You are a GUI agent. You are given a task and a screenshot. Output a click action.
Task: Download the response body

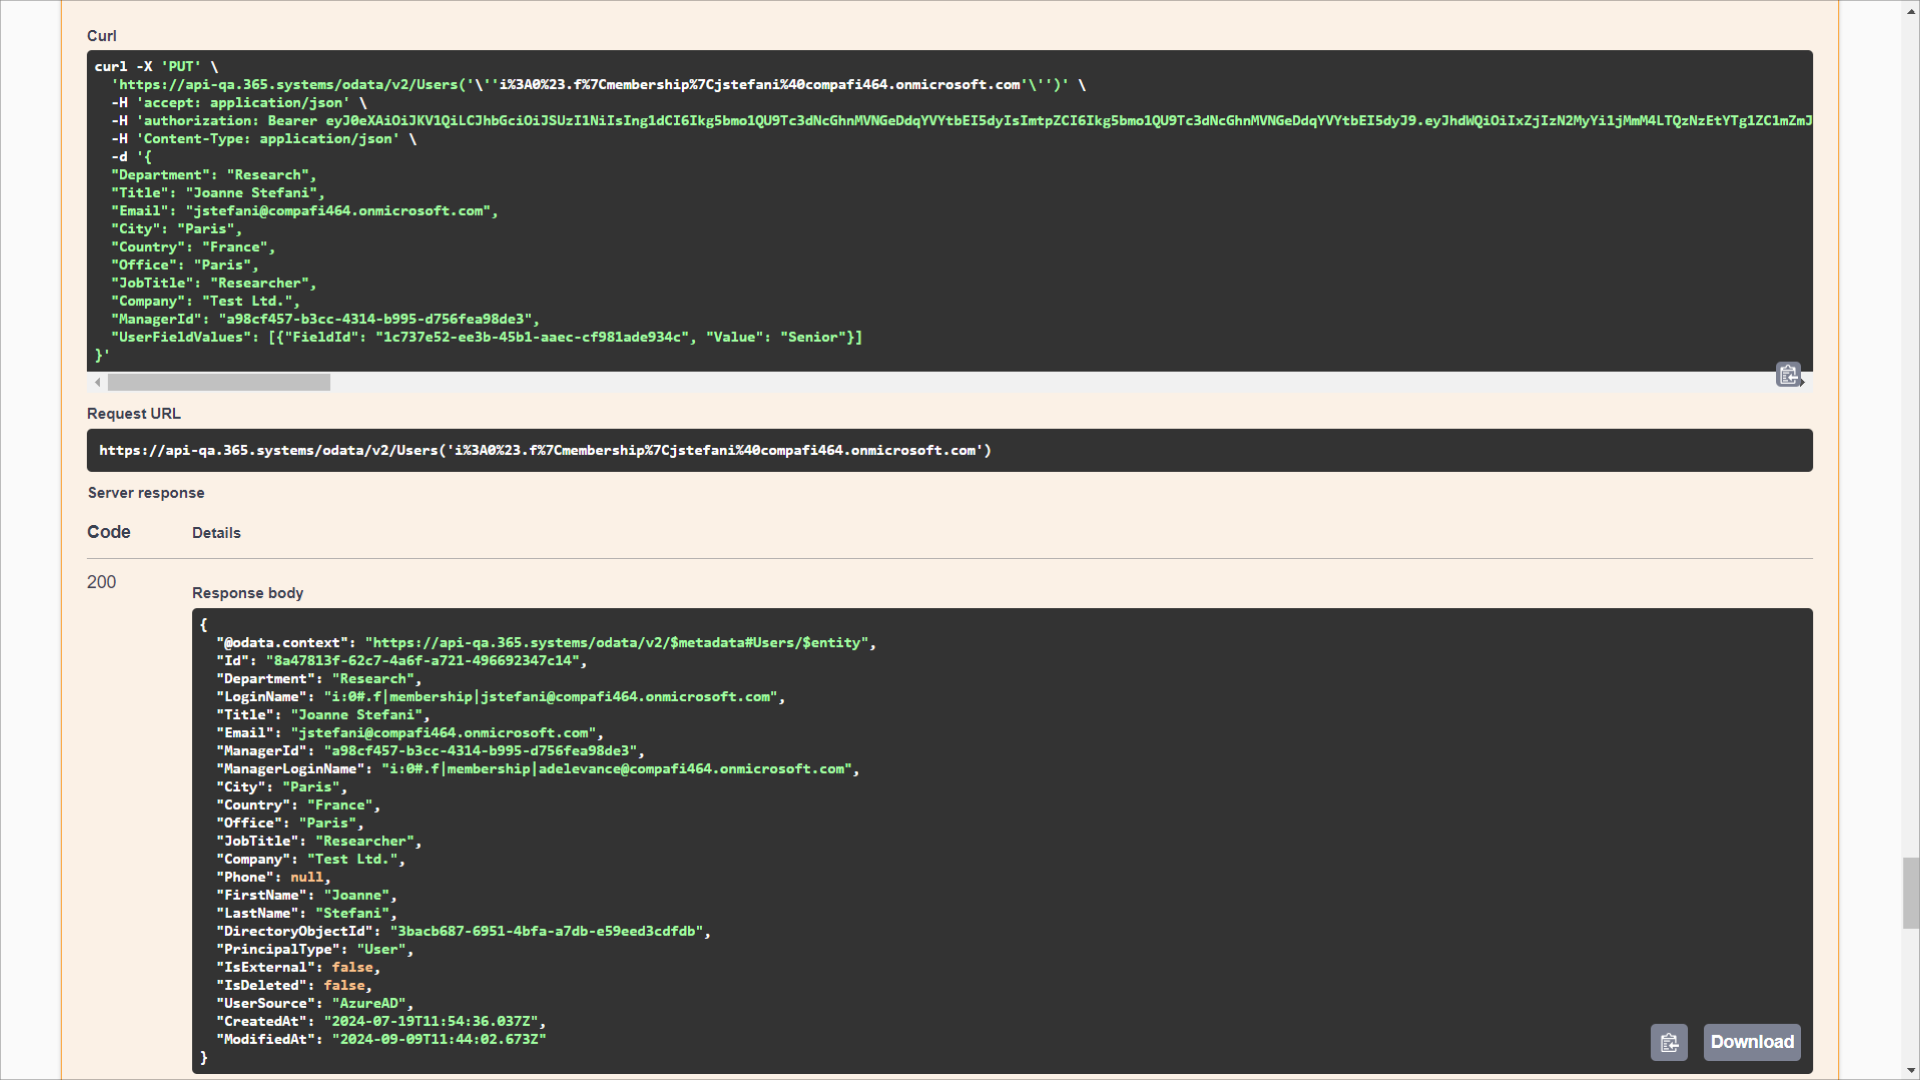1752,1042
